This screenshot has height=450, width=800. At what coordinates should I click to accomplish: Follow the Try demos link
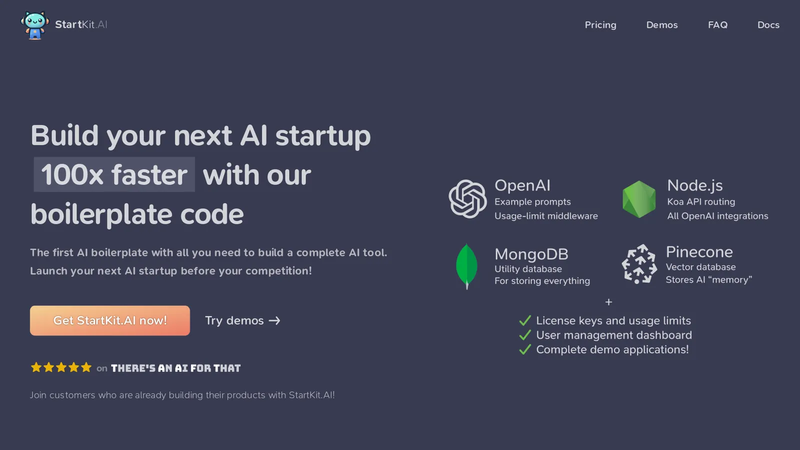coord(242,320)
